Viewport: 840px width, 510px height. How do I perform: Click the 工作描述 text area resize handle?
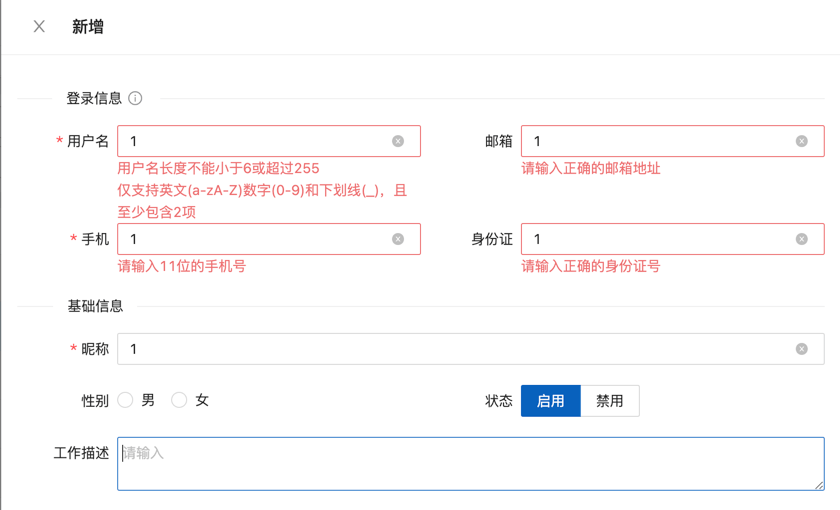point(818,485)
